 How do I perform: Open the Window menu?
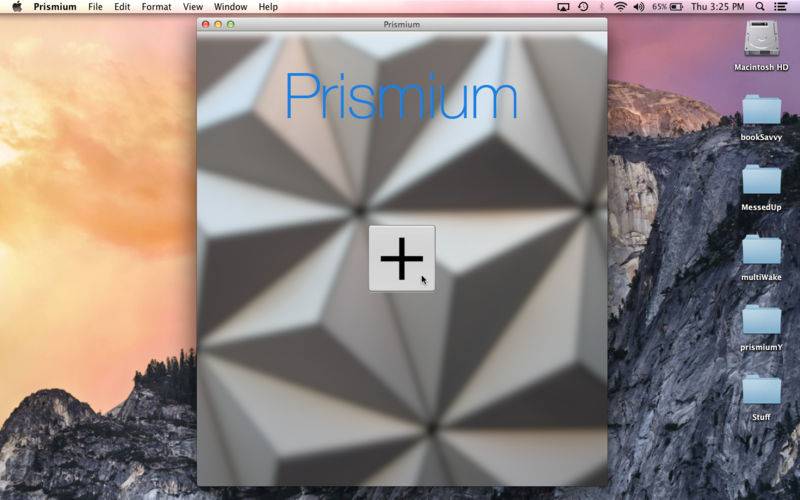click(x=231, y=7)
